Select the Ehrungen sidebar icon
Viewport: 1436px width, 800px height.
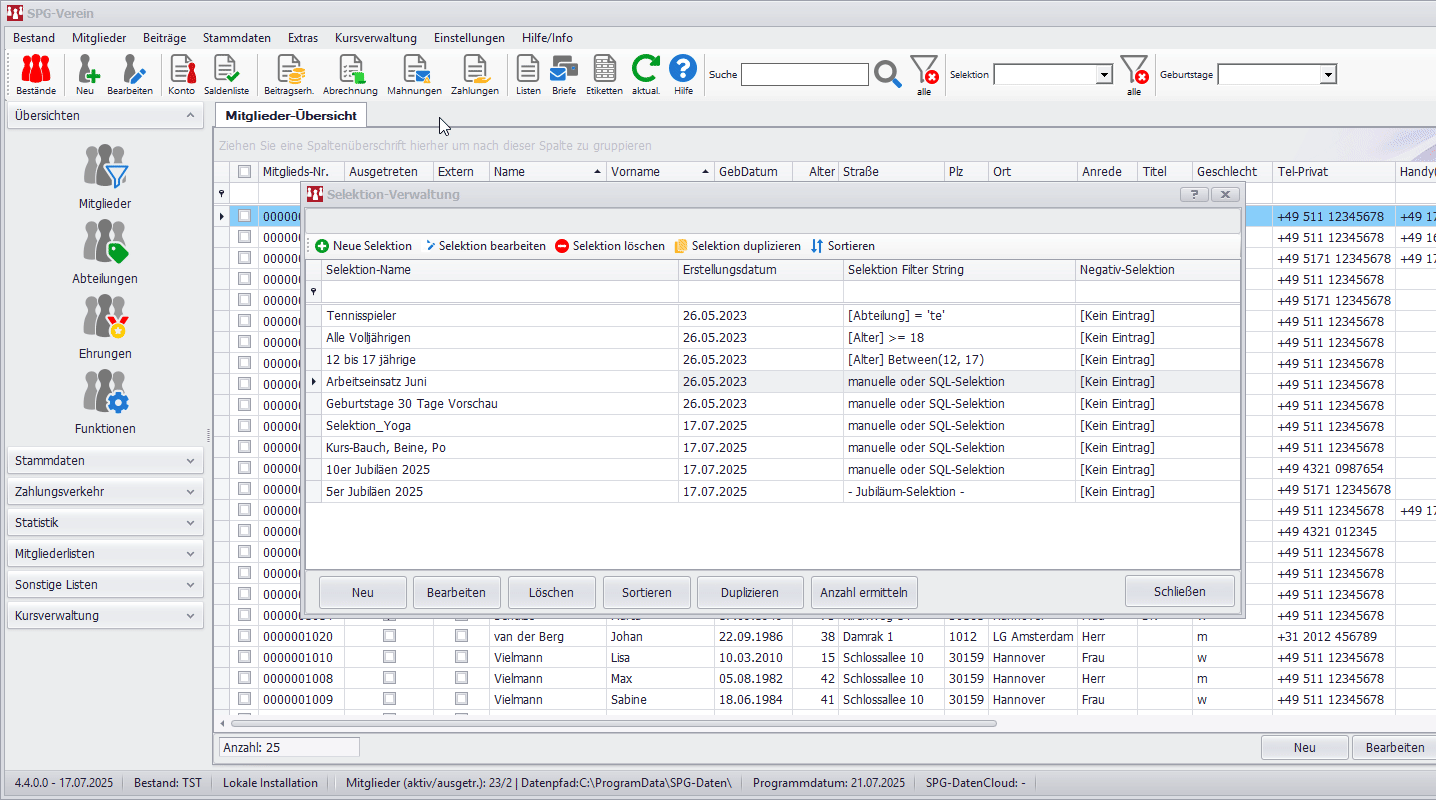[x=105, y=327]
